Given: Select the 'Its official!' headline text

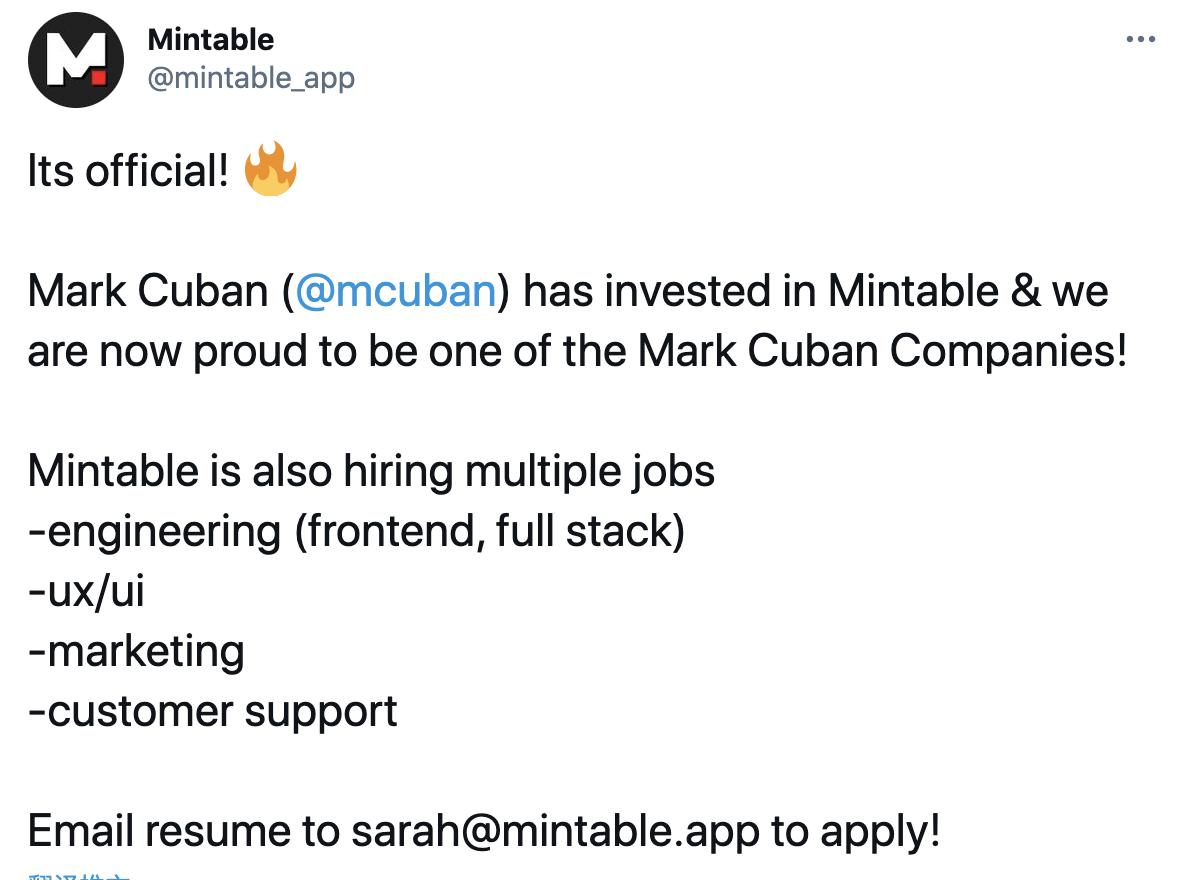Looking at the screenshot, I should point(126,170).
